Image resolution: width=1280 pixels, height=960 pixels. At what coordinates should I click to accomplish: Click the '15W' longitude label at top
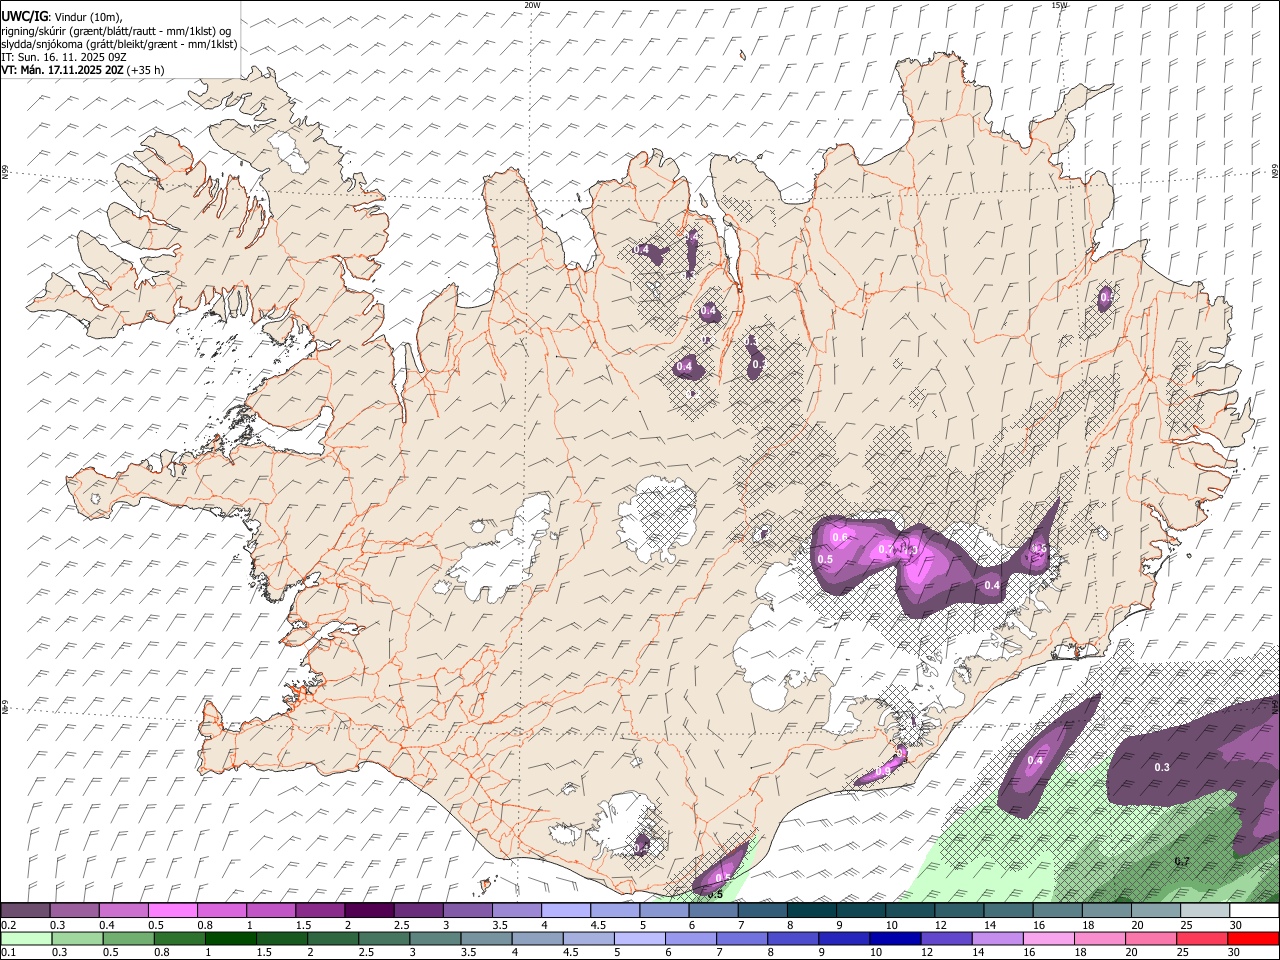click(x=1059, y=5)
